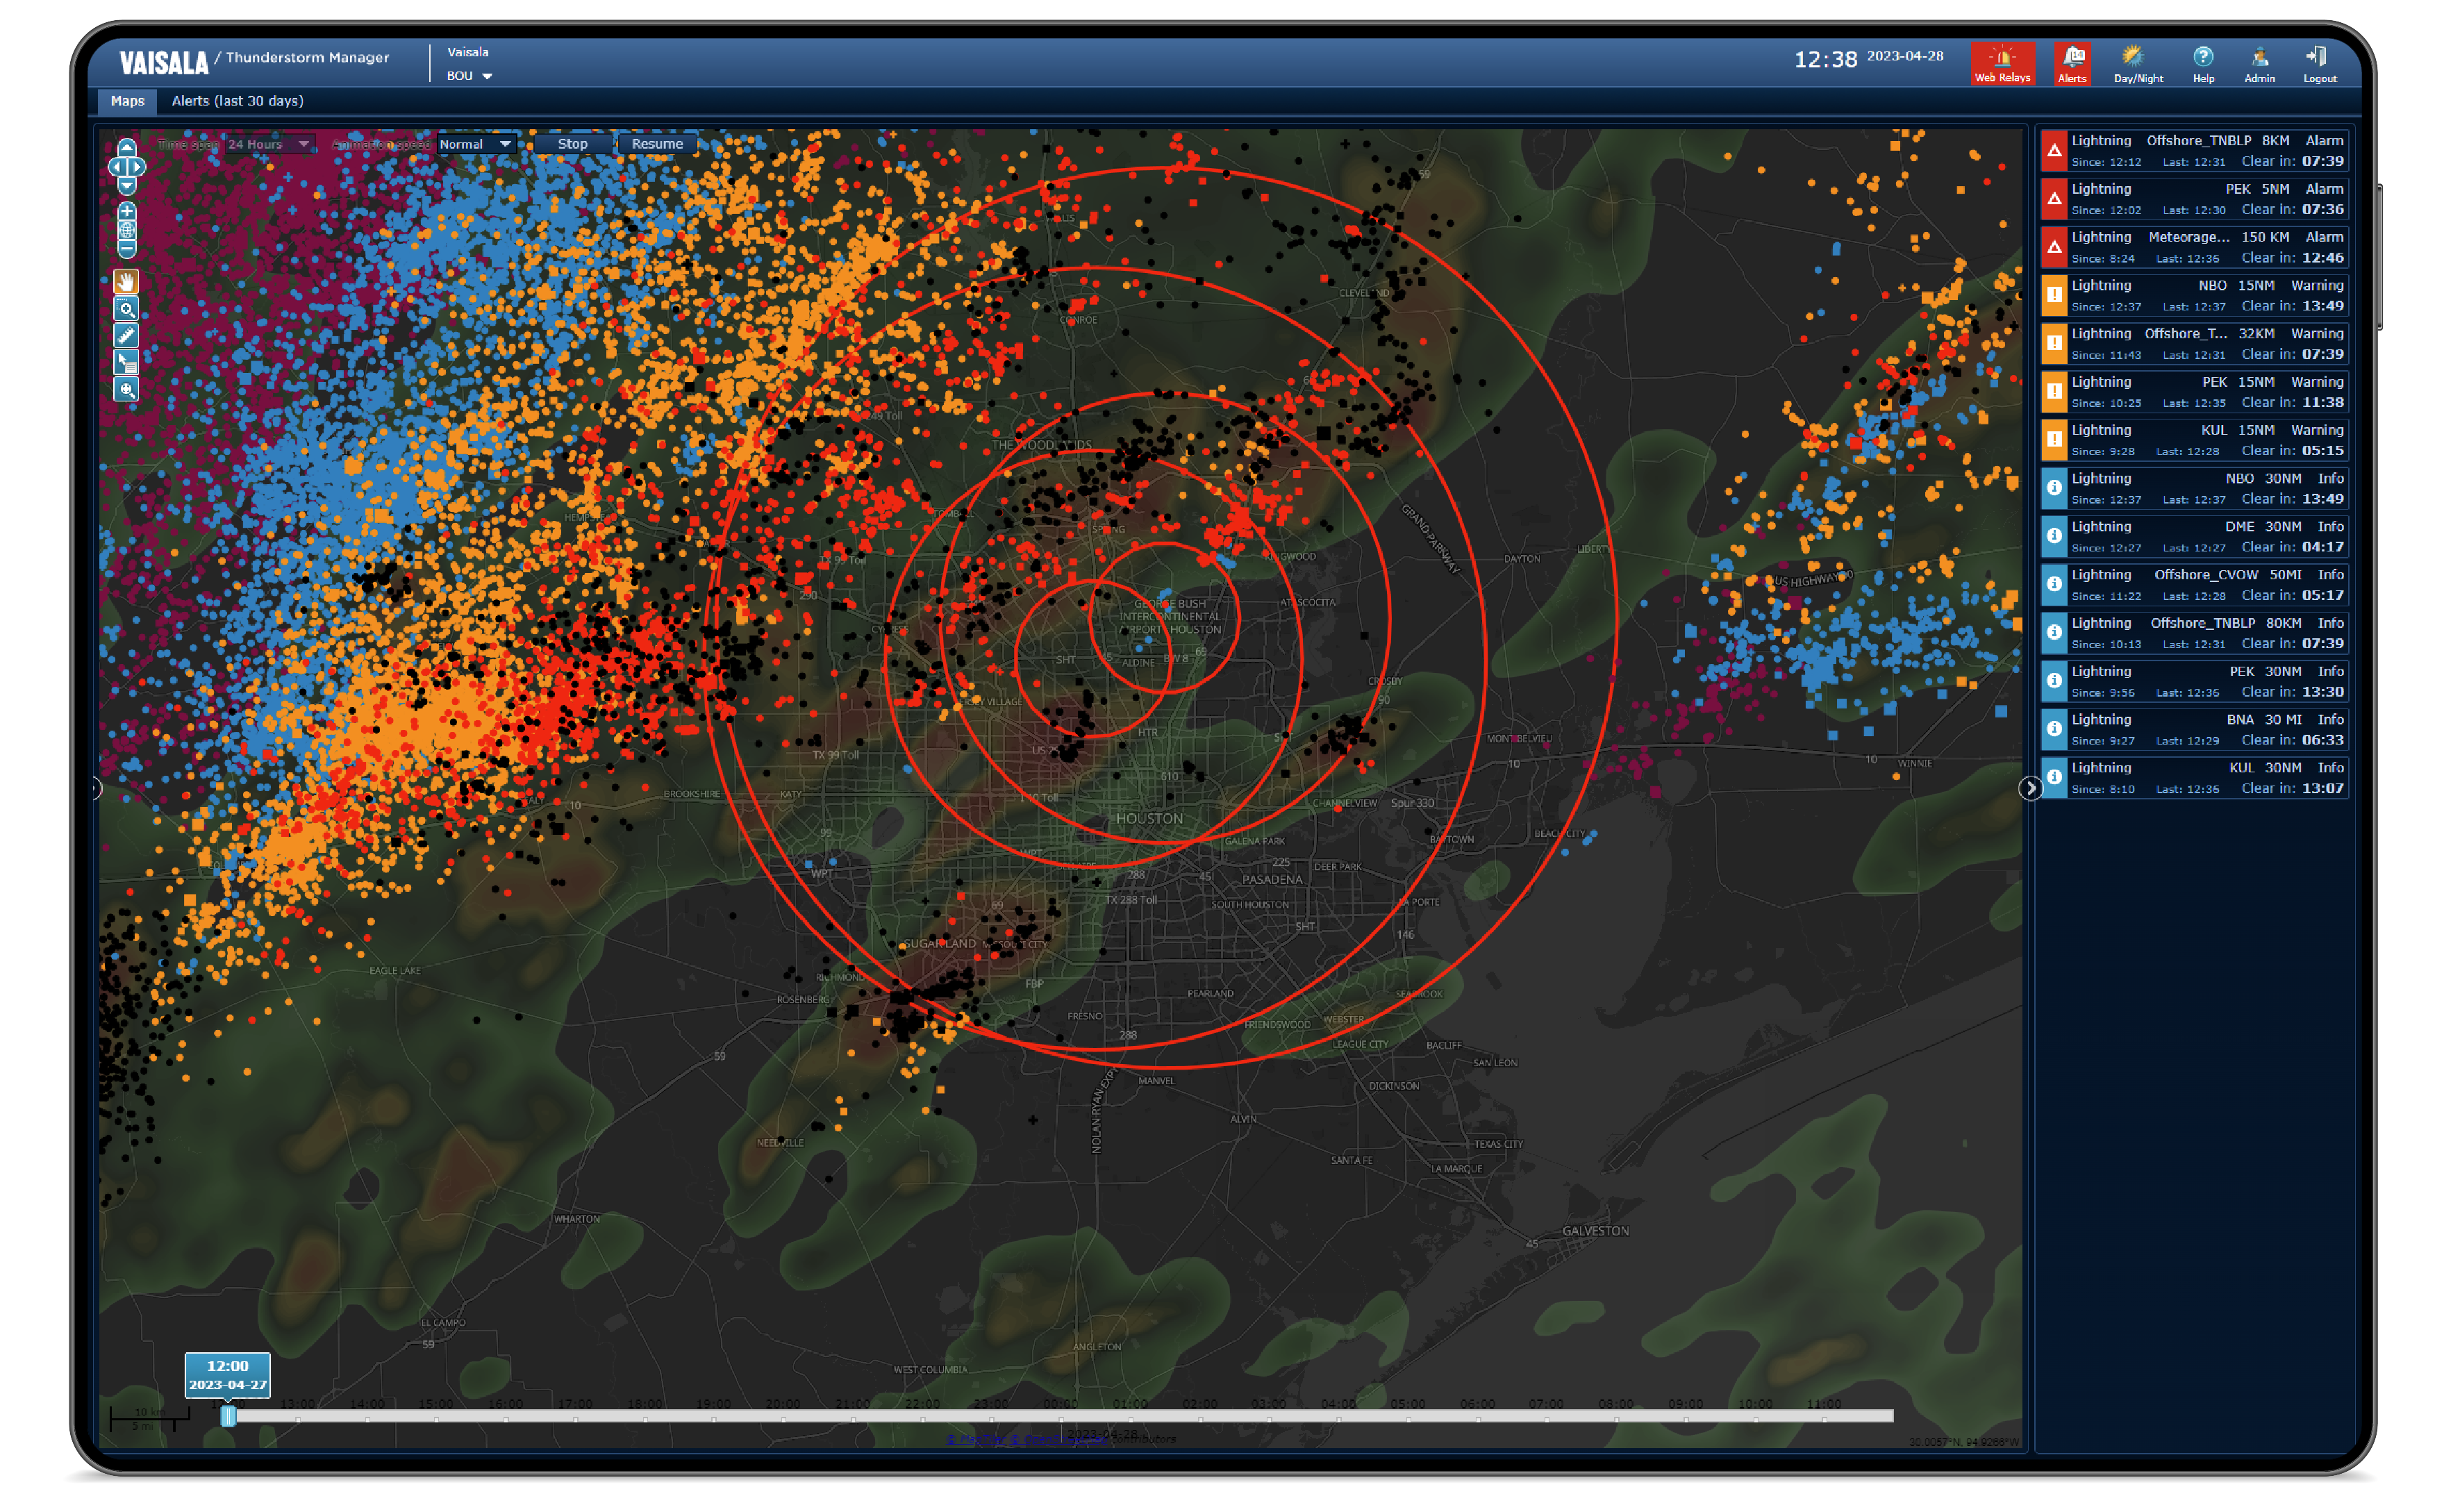Zoom in with the plus button
Screen dimensions: 2444x1512
[127, 211]
